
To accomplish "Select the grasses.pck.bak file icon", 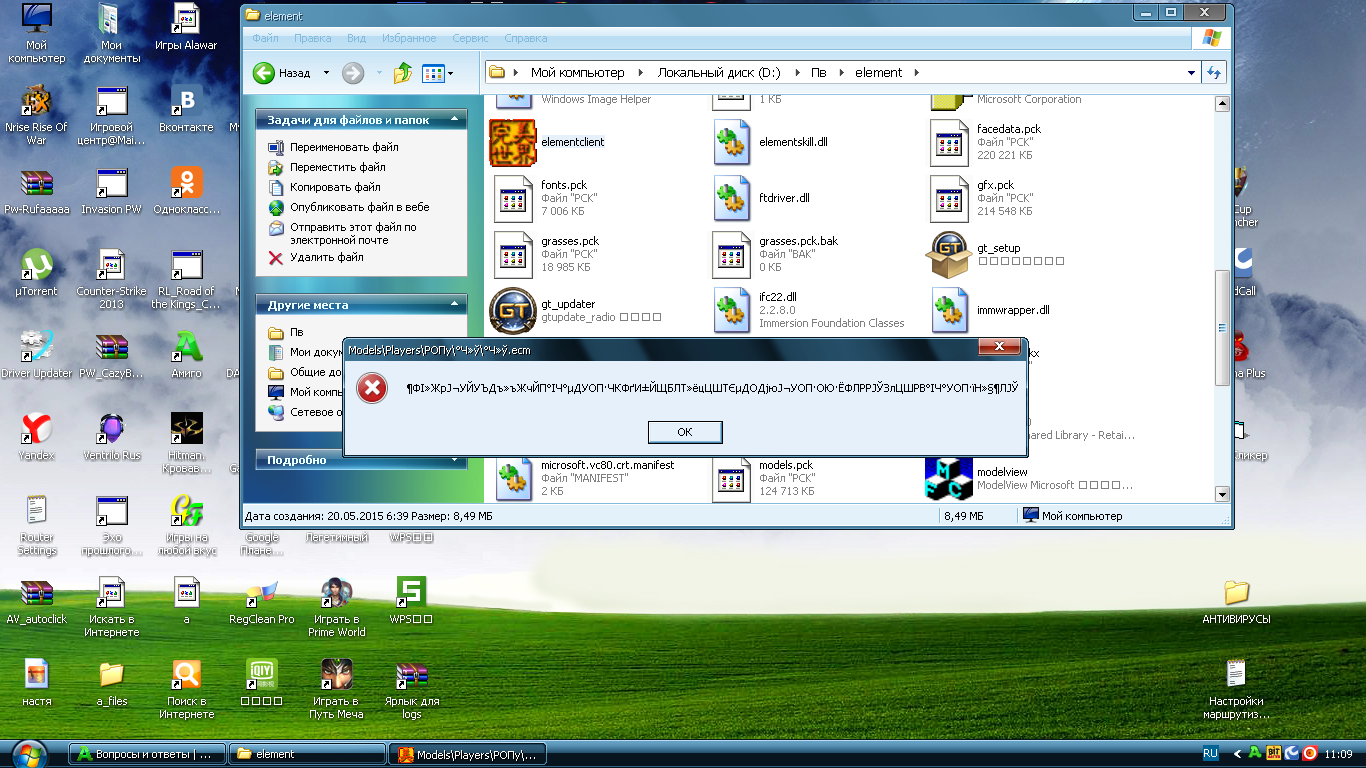I will 732,255.
